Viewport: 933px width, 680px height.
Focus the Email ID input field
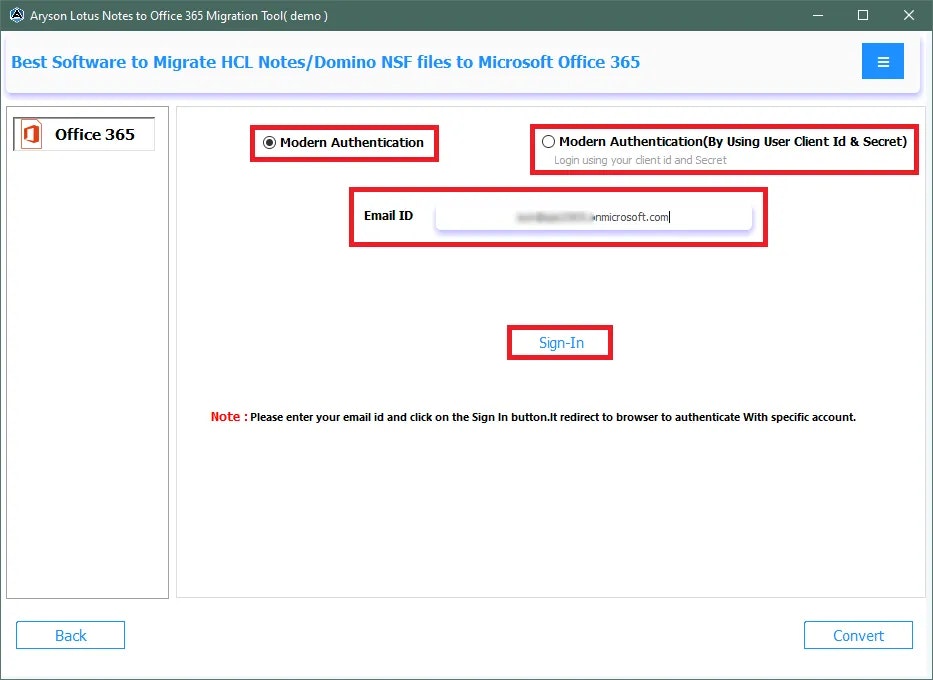[x=594, y=217]
